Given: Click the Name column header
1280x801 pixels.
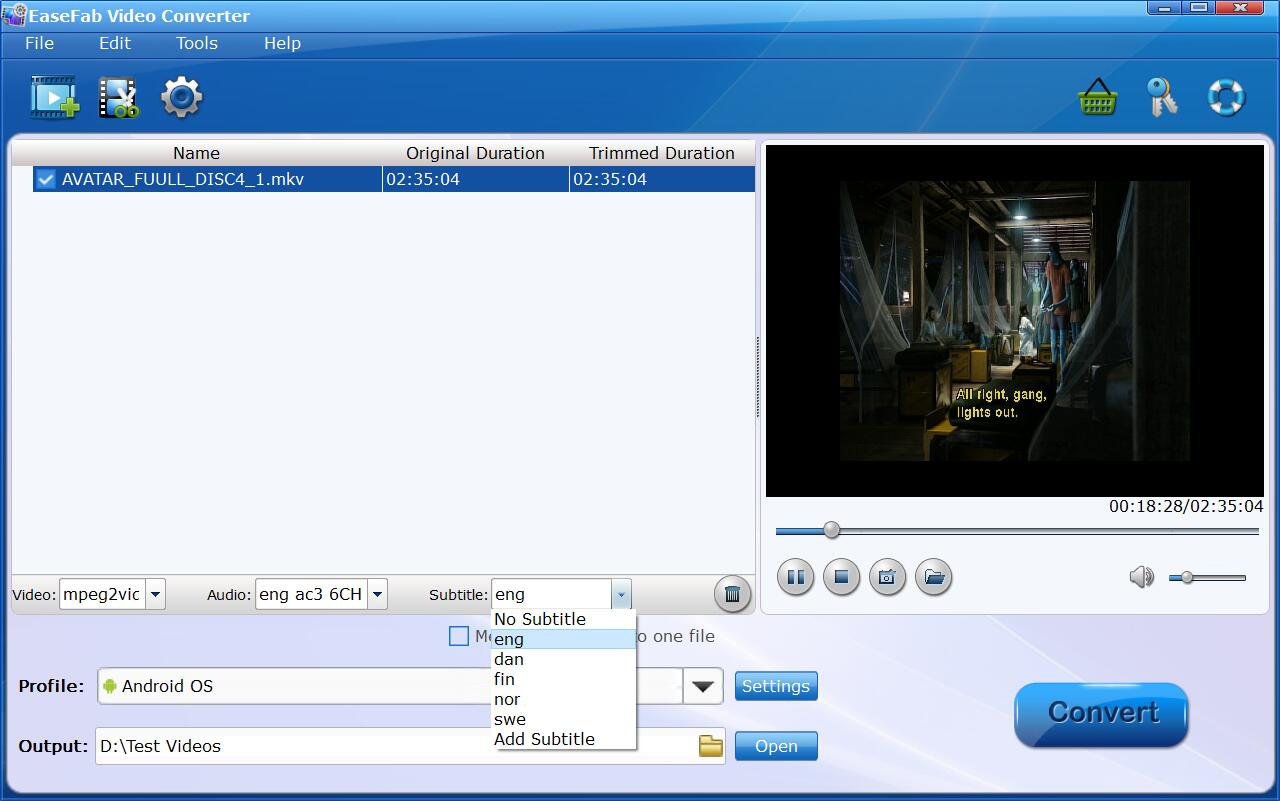Looking at the screenshot, I should 196,153.
